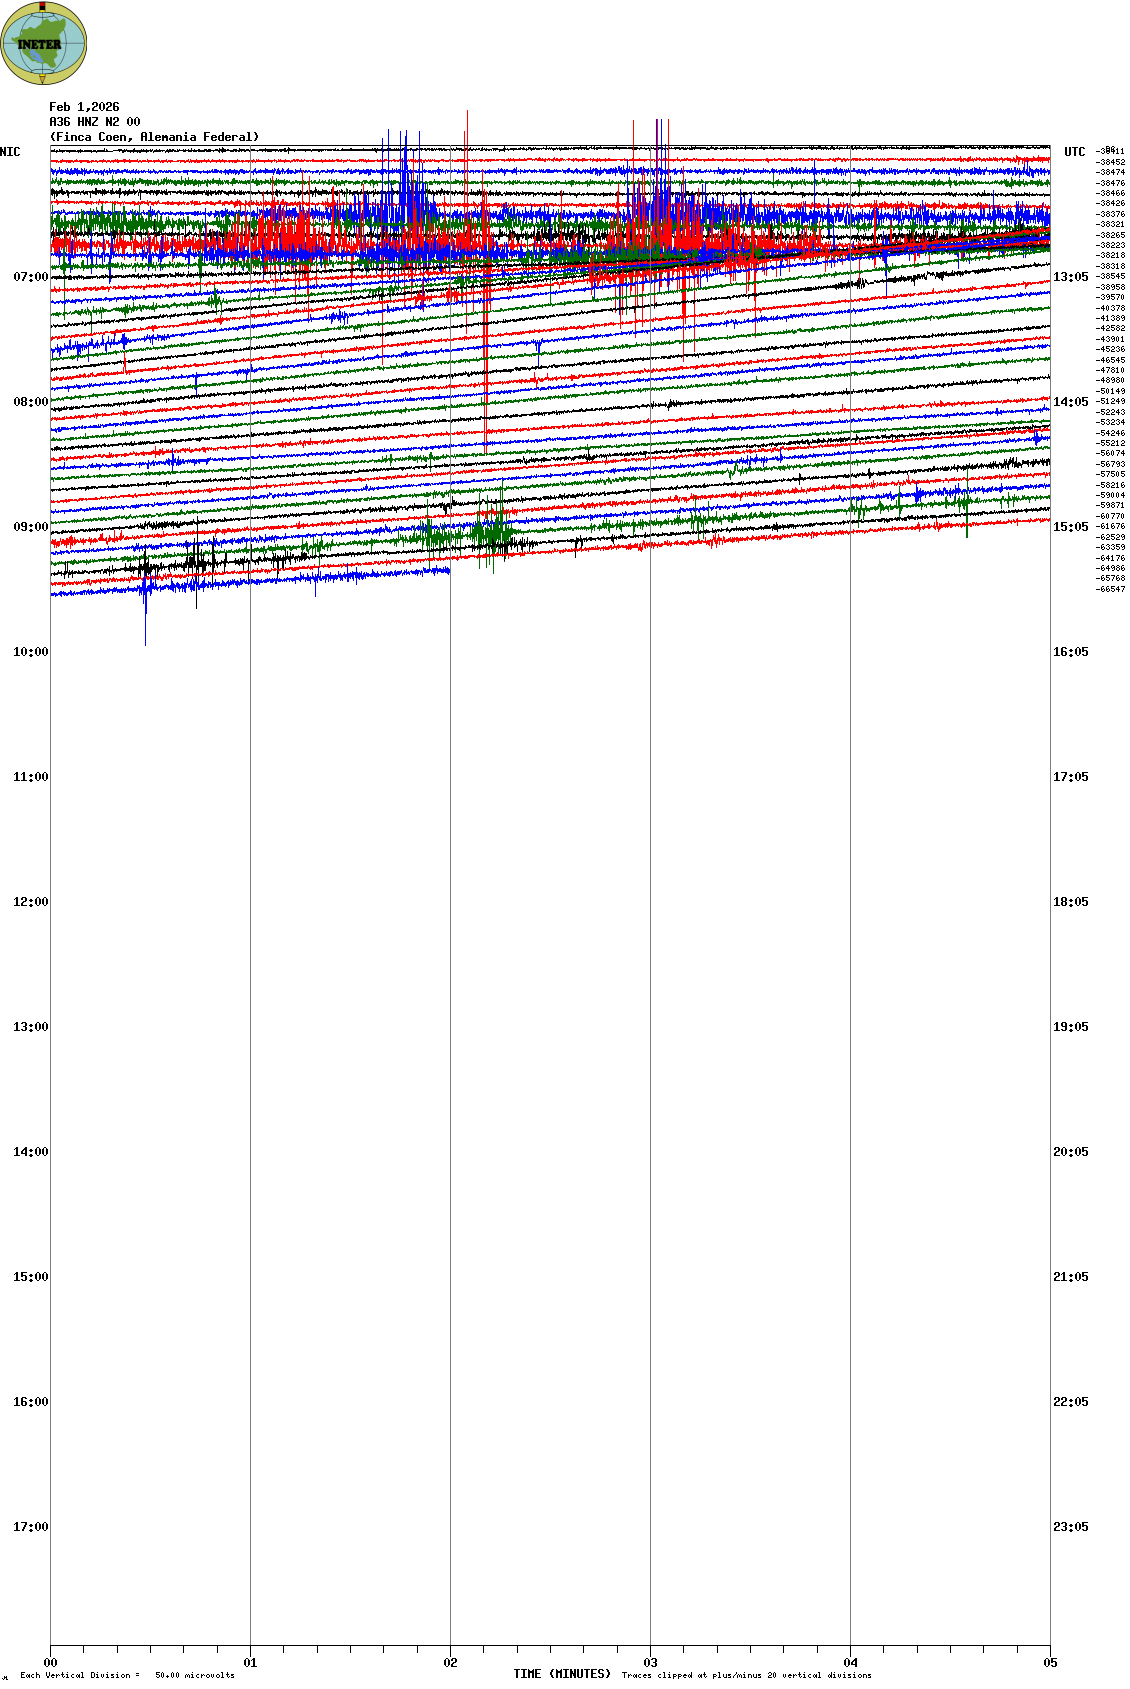Click the 00 minute axis tick label
The width and height of the screenshot is (1130, 1689).
point(50,1663)
